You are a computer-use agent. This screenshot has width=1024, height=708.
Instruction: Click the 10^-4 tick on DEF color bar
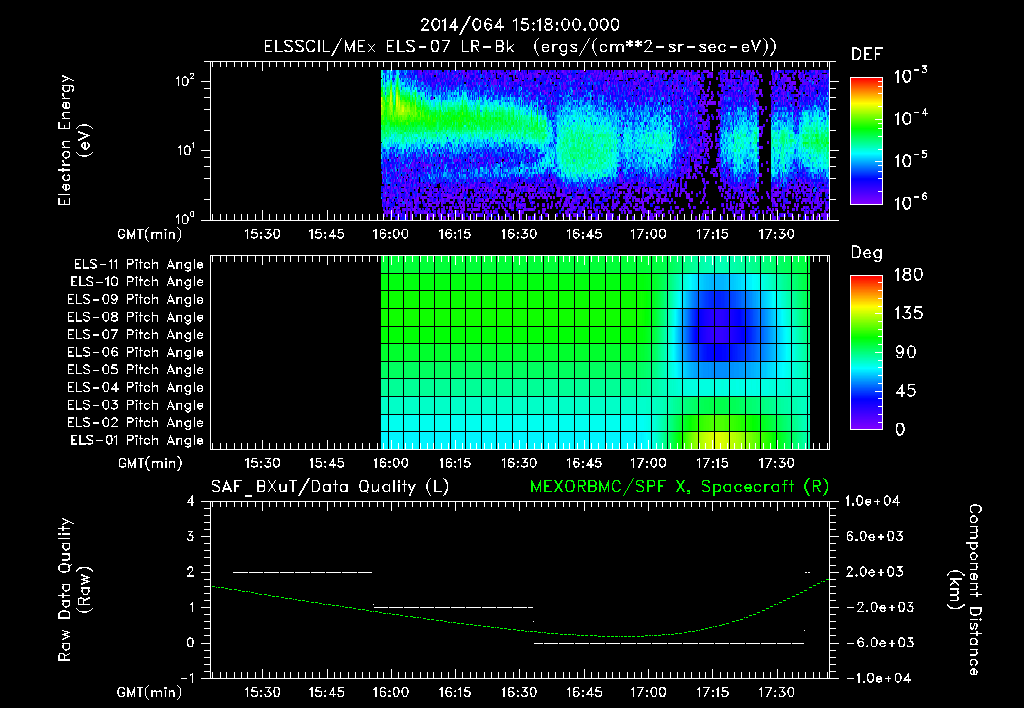point(910,118)
